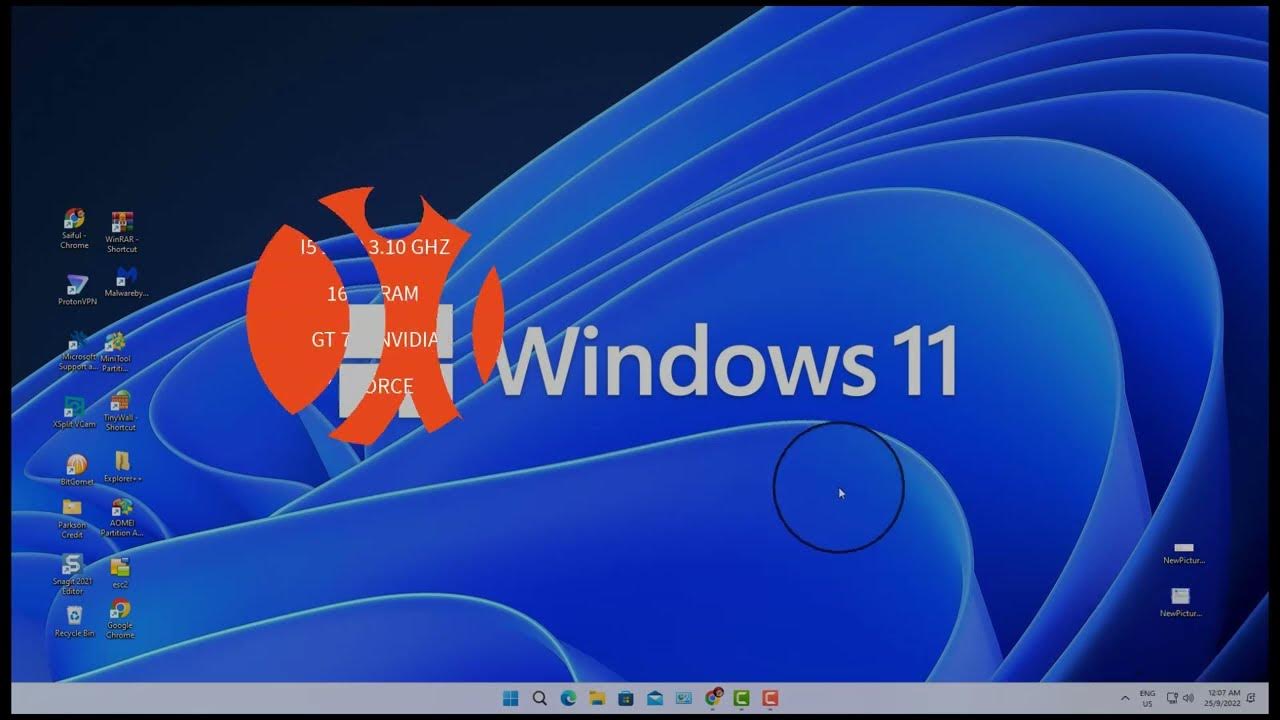The width and height of the screenshot is (1280, 720).
Task: Select the esc2 desktop icon
Action: [120, 572]
